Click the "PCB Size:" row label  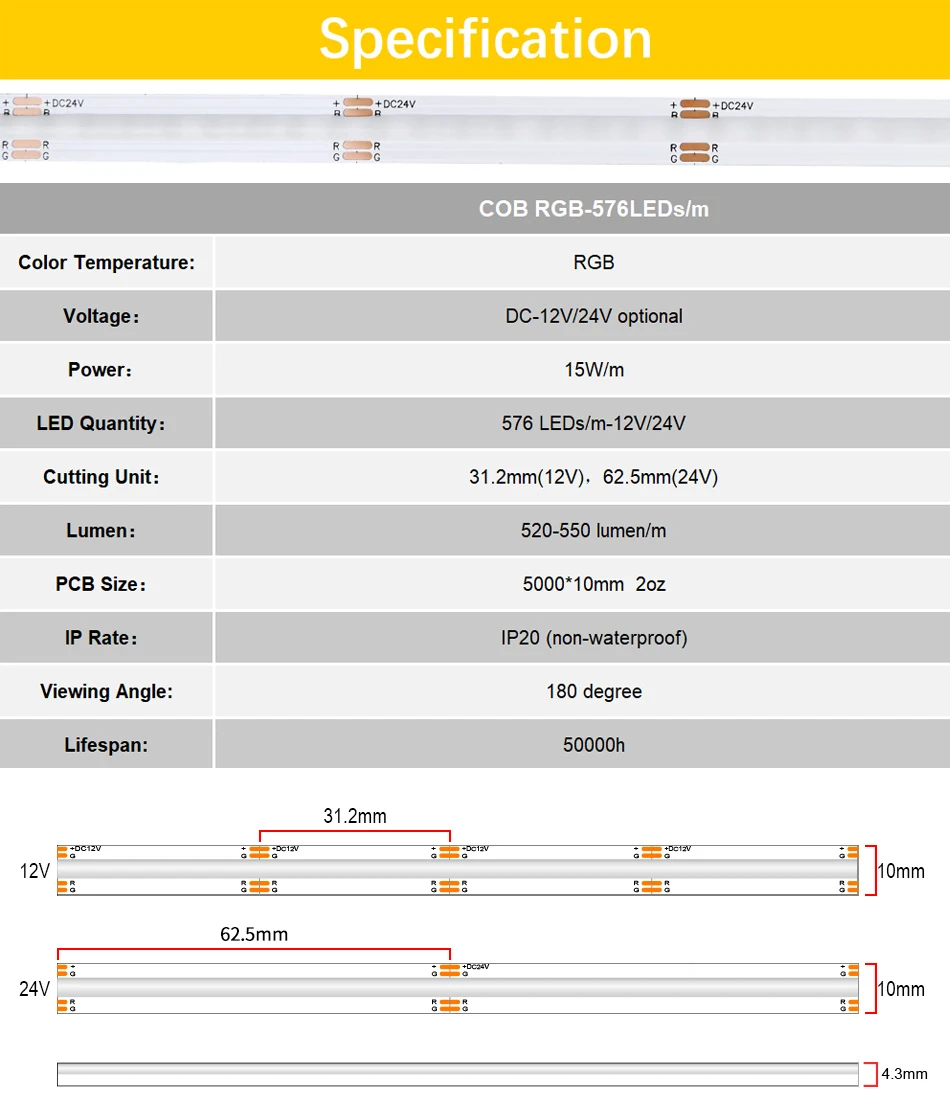[101, 584]
